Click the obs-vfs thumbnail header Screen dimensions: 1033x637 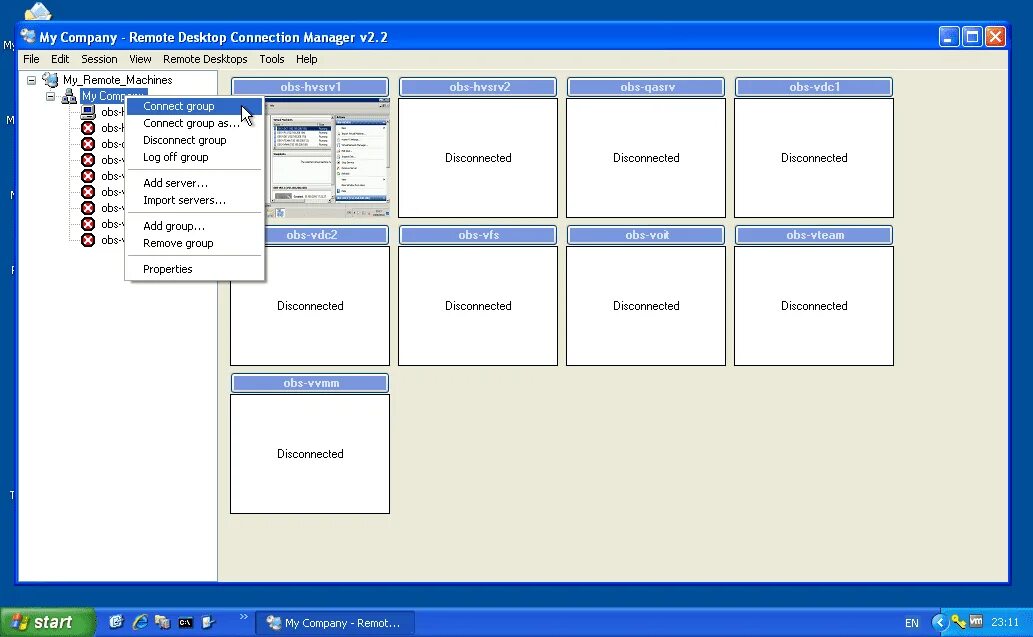point(478,235)
